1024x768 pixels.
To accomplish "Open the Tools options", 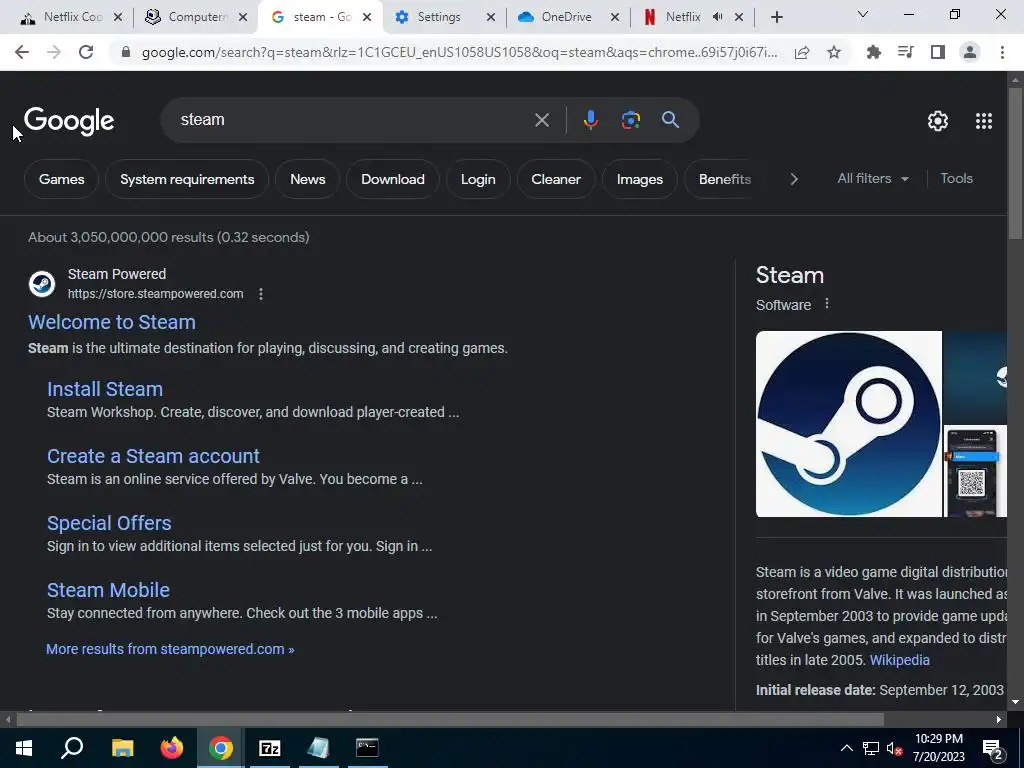I will click(956, 178).
